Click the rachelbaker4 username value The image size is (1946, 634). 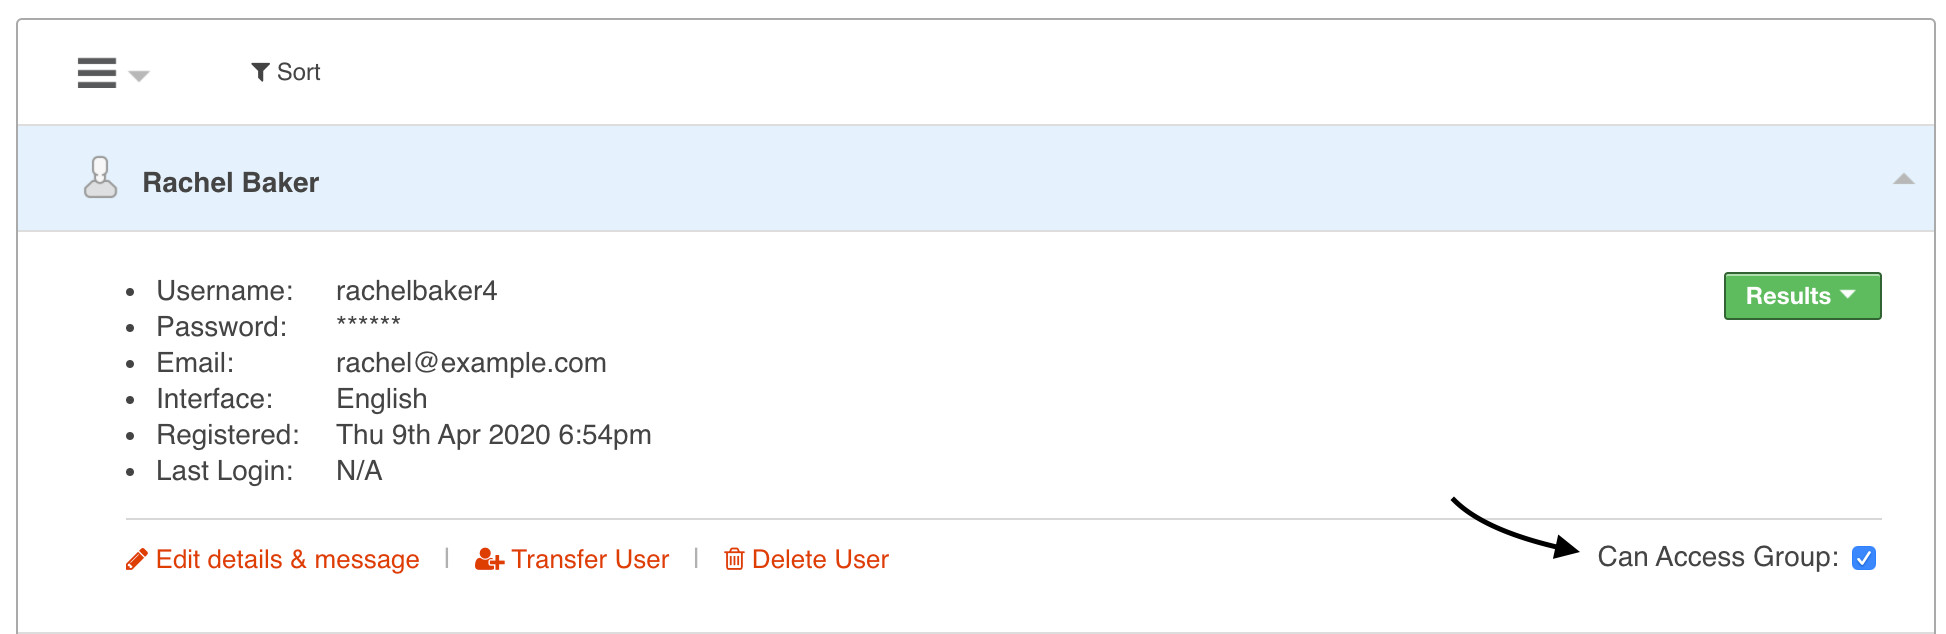[x=416, y=291]
